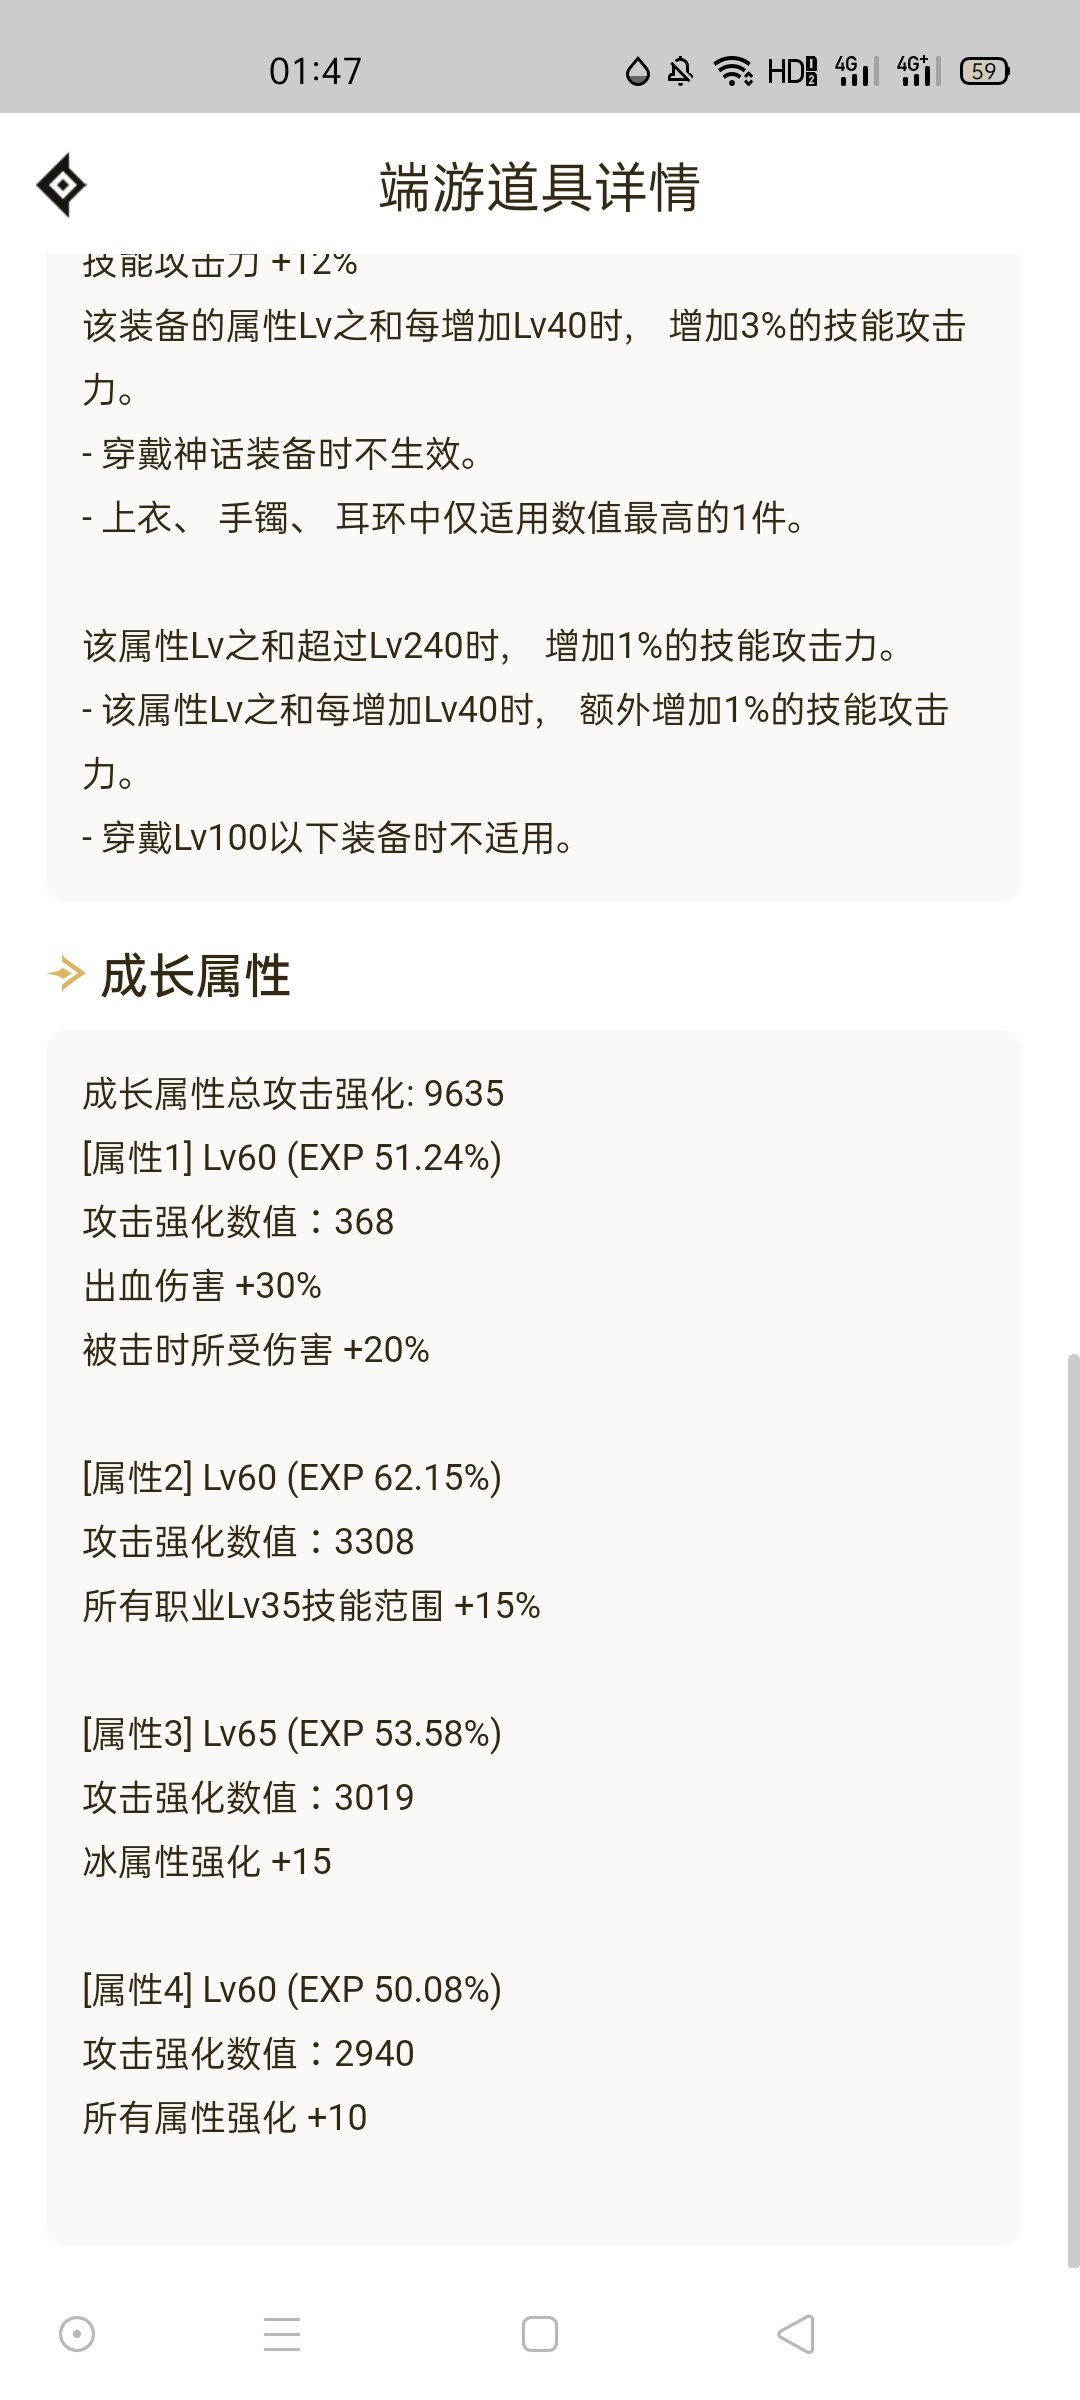
Task: Open the recent apps menu lines icon
Action: coord(282,2335)
